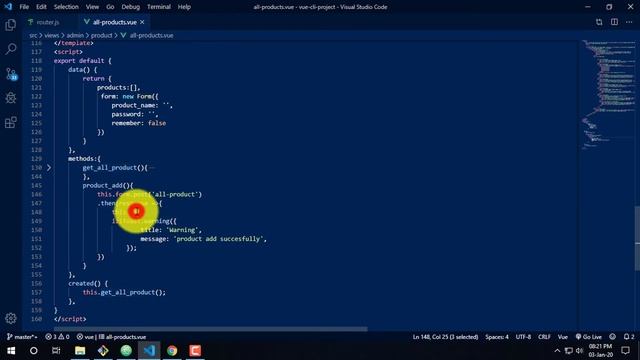640x360 pixels.
Task: Show hidden system tray icons
Action: [x=557, y=351]
